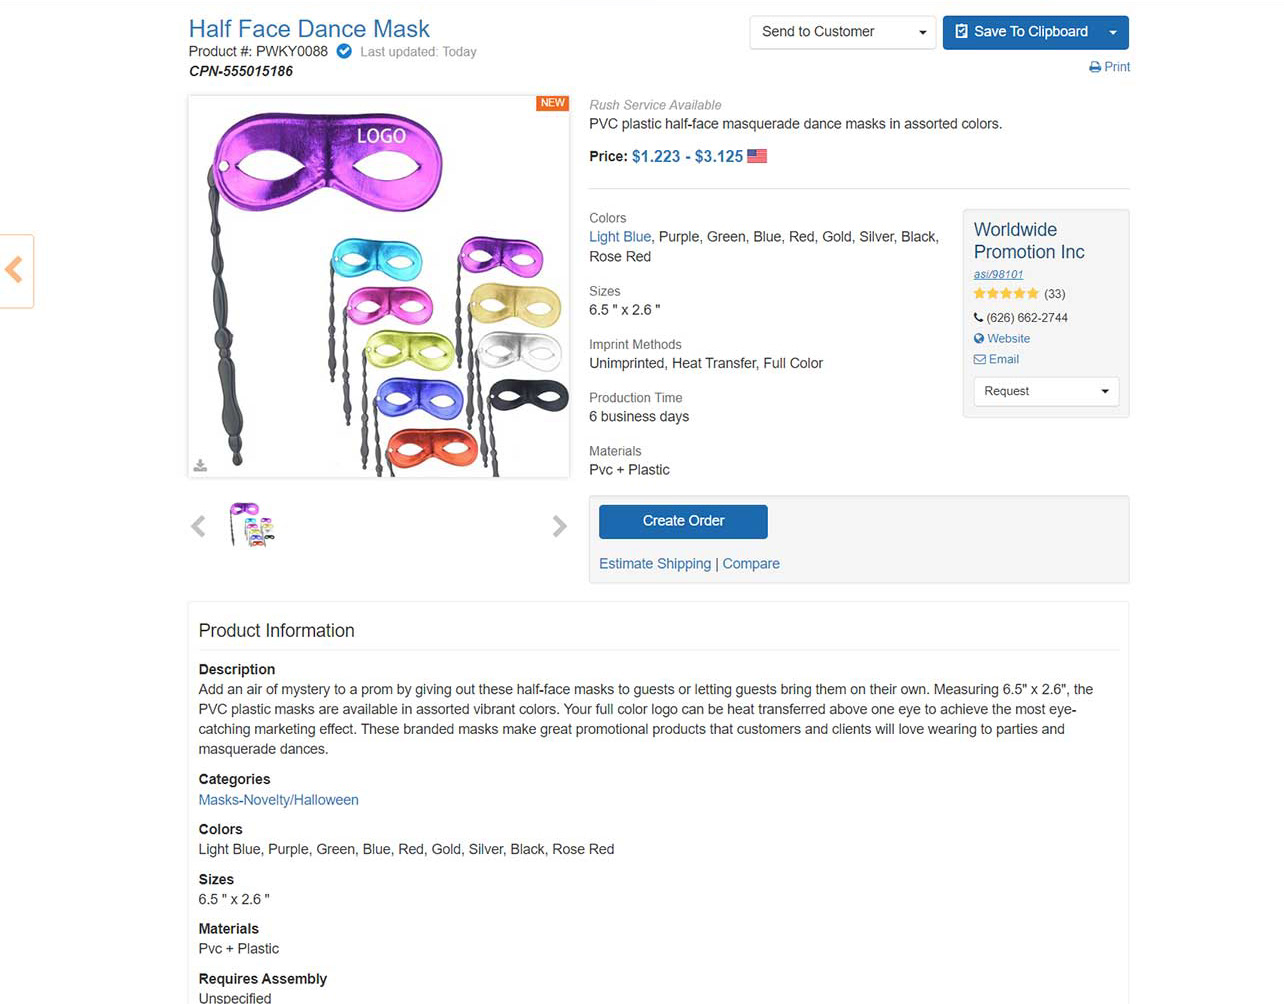Click the download image icon
1284x1004 pixels.
pyautogui.click(x=200, y=465)
